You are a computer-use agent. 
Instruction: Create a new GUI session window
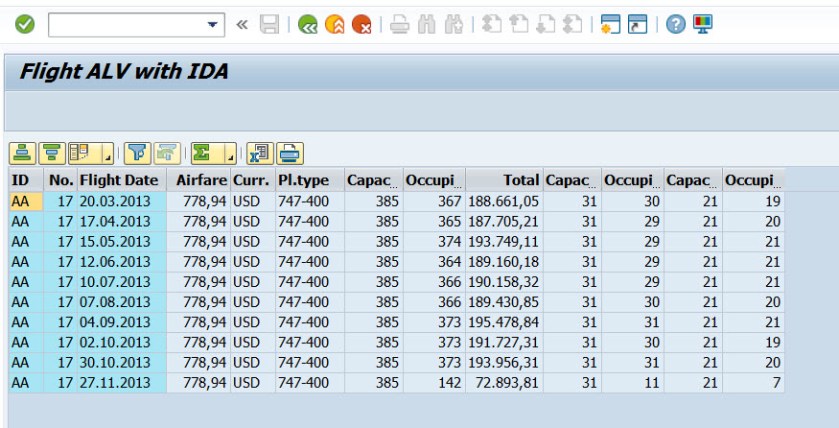(611, 25)
